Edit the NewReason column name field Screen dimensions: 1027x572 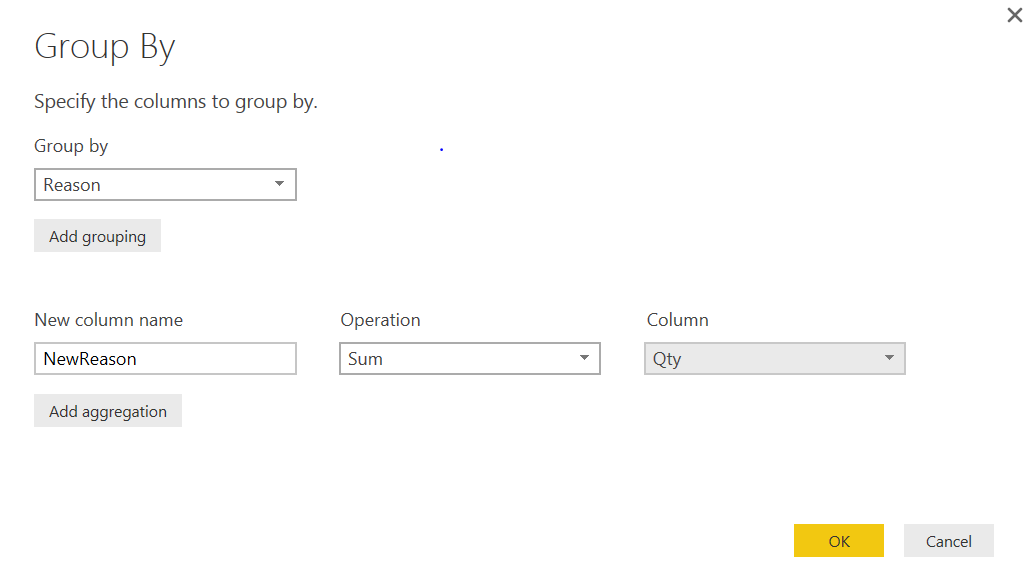click(x=165, y=358)
